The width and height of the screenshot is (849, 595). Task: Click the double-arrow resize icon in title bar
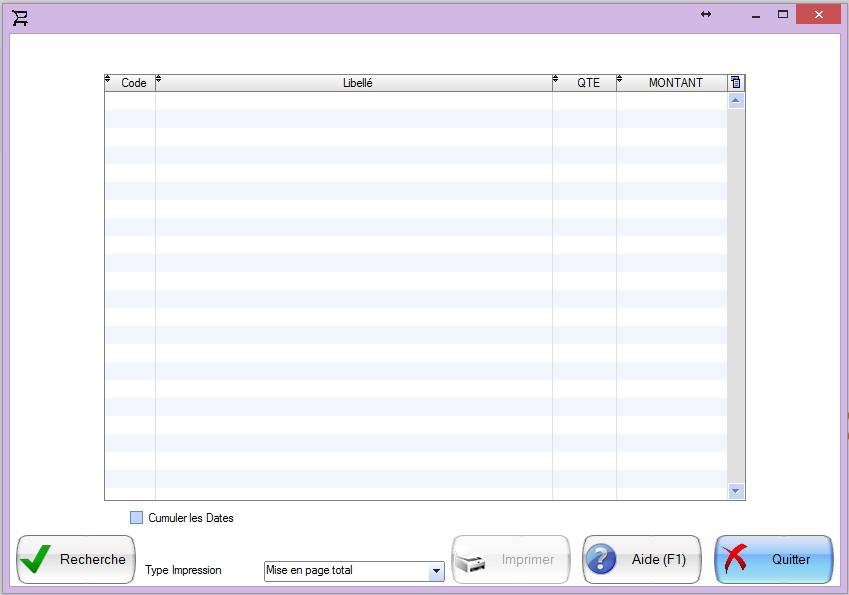(x=706, y=14)
